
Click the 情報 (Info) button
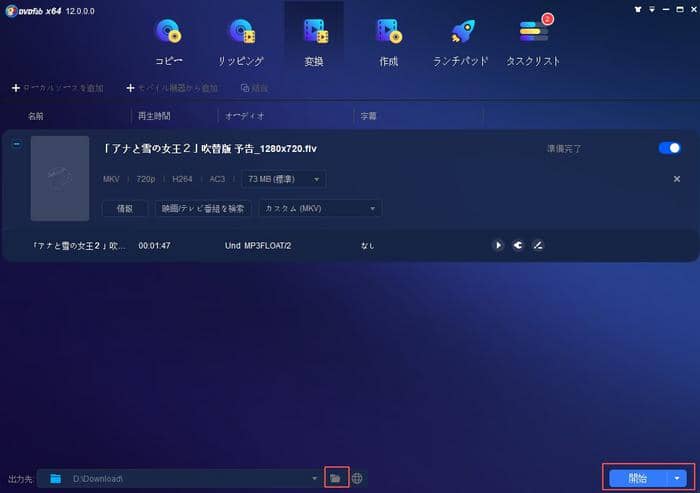coord(125,209)
